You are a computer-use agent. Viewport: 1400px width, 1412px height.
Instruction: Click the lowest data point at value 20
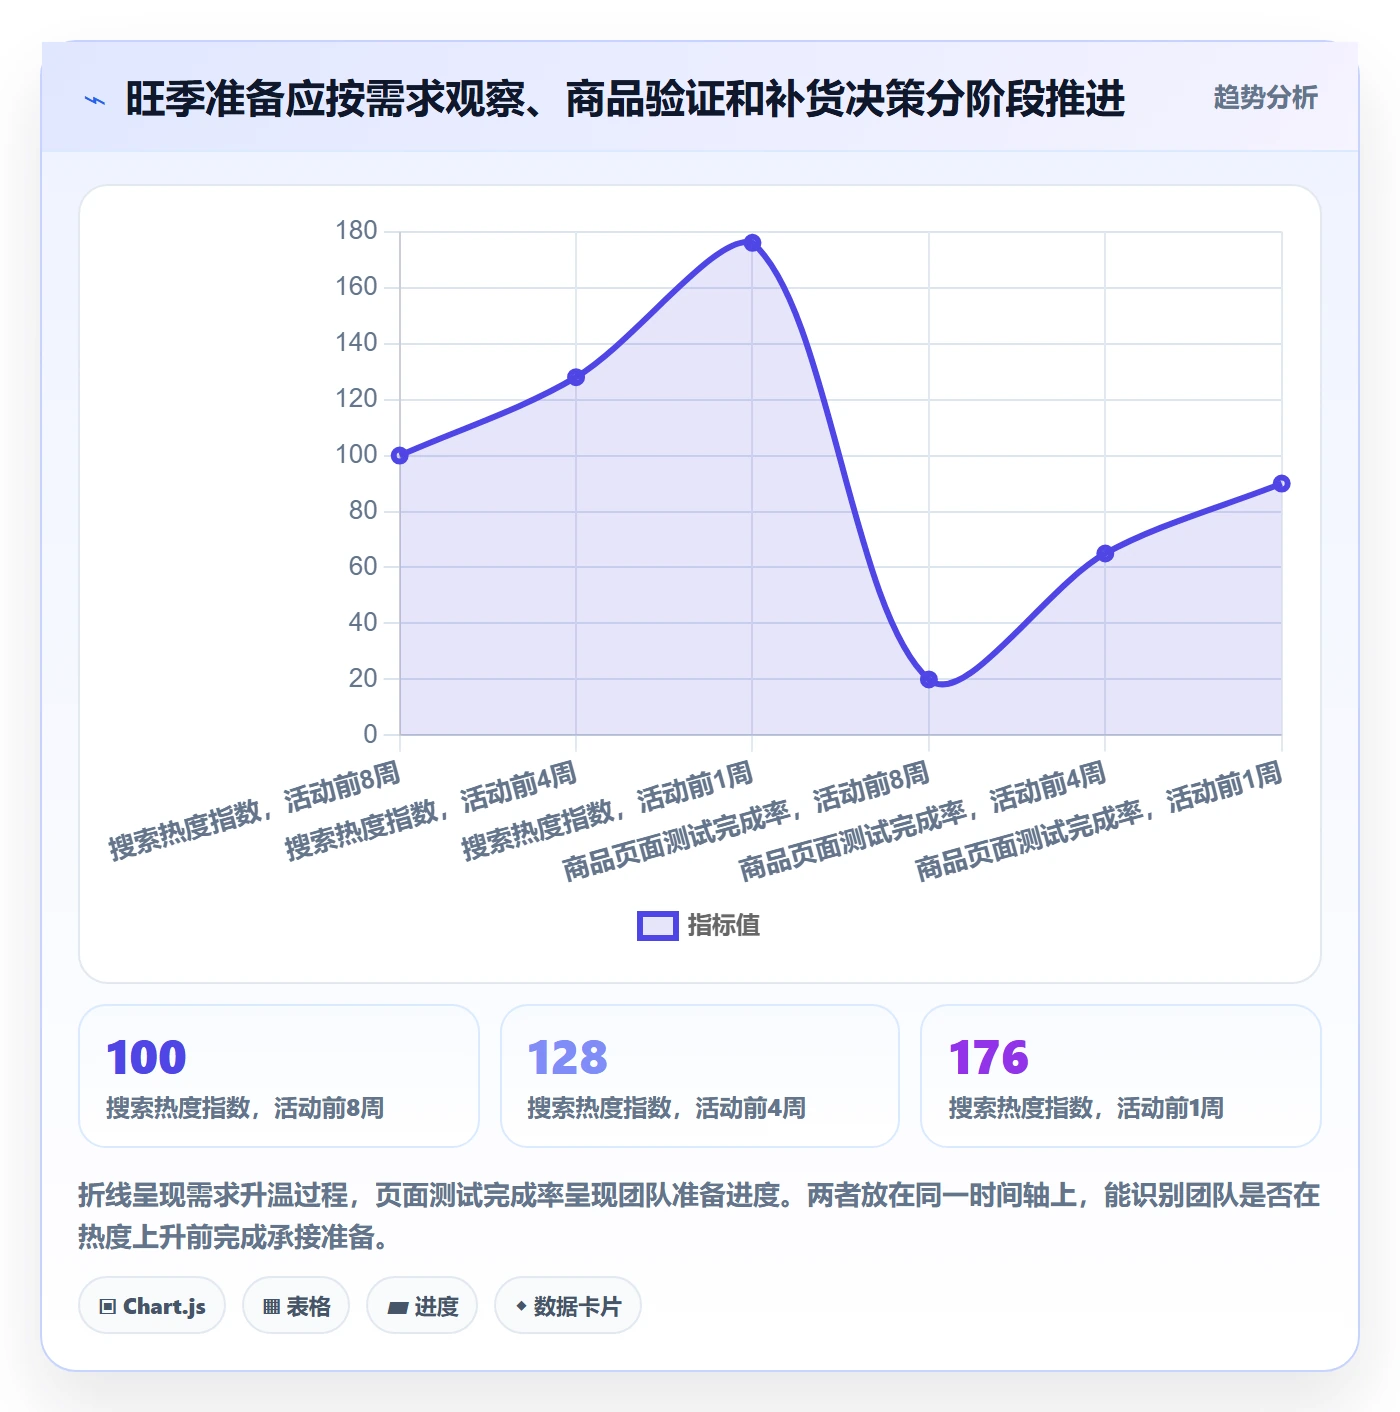point(929,679)
